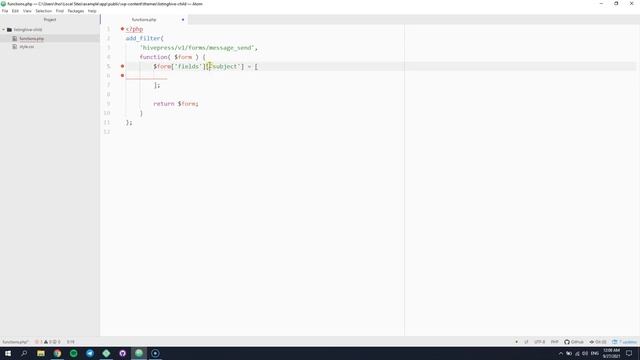Screen dimensions: 640x360
Task: Open the taskbar clock and date
Action: [611, 353]
